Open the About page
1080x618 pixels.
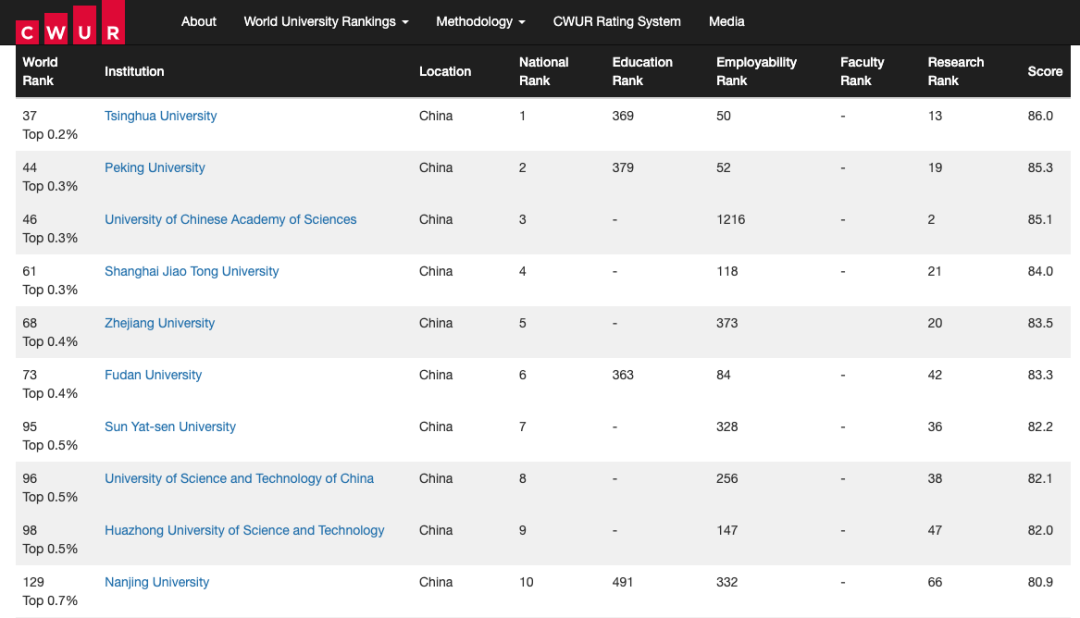point(198,22)
